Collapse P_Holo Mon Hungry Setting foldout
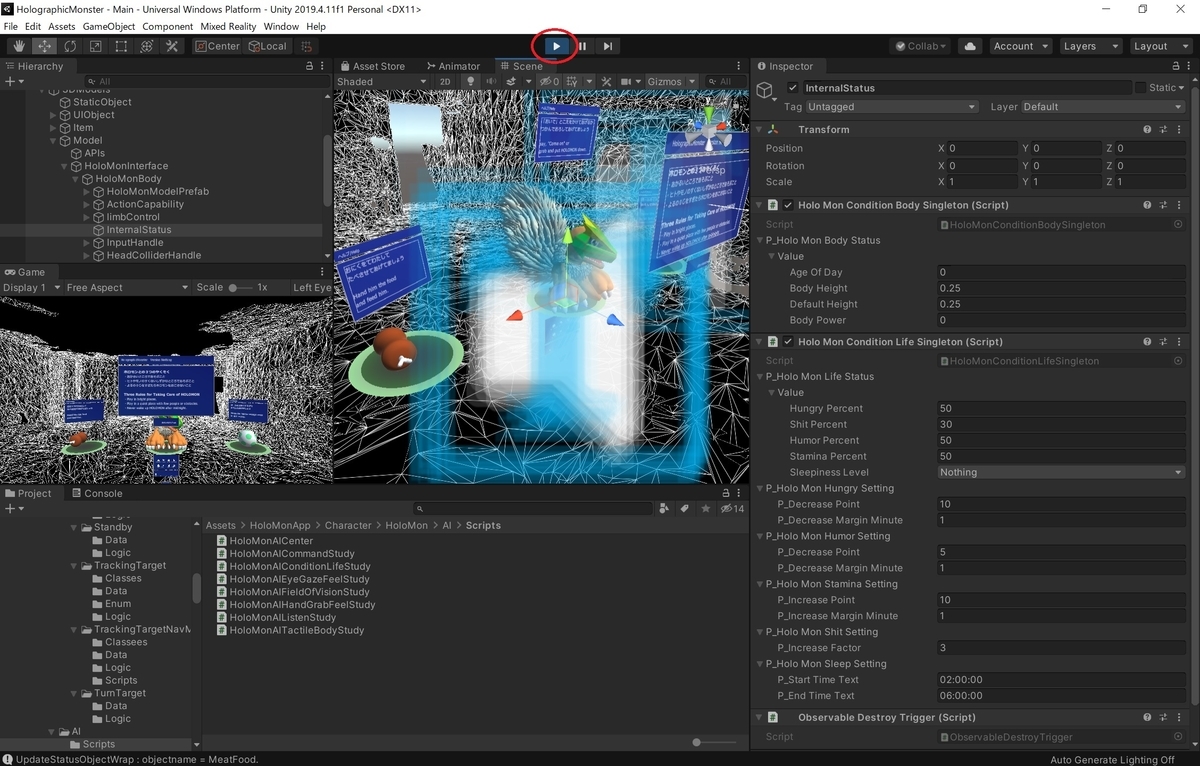Image resolution: width=1200 pixels, height=766 pixels. (759, 488)
